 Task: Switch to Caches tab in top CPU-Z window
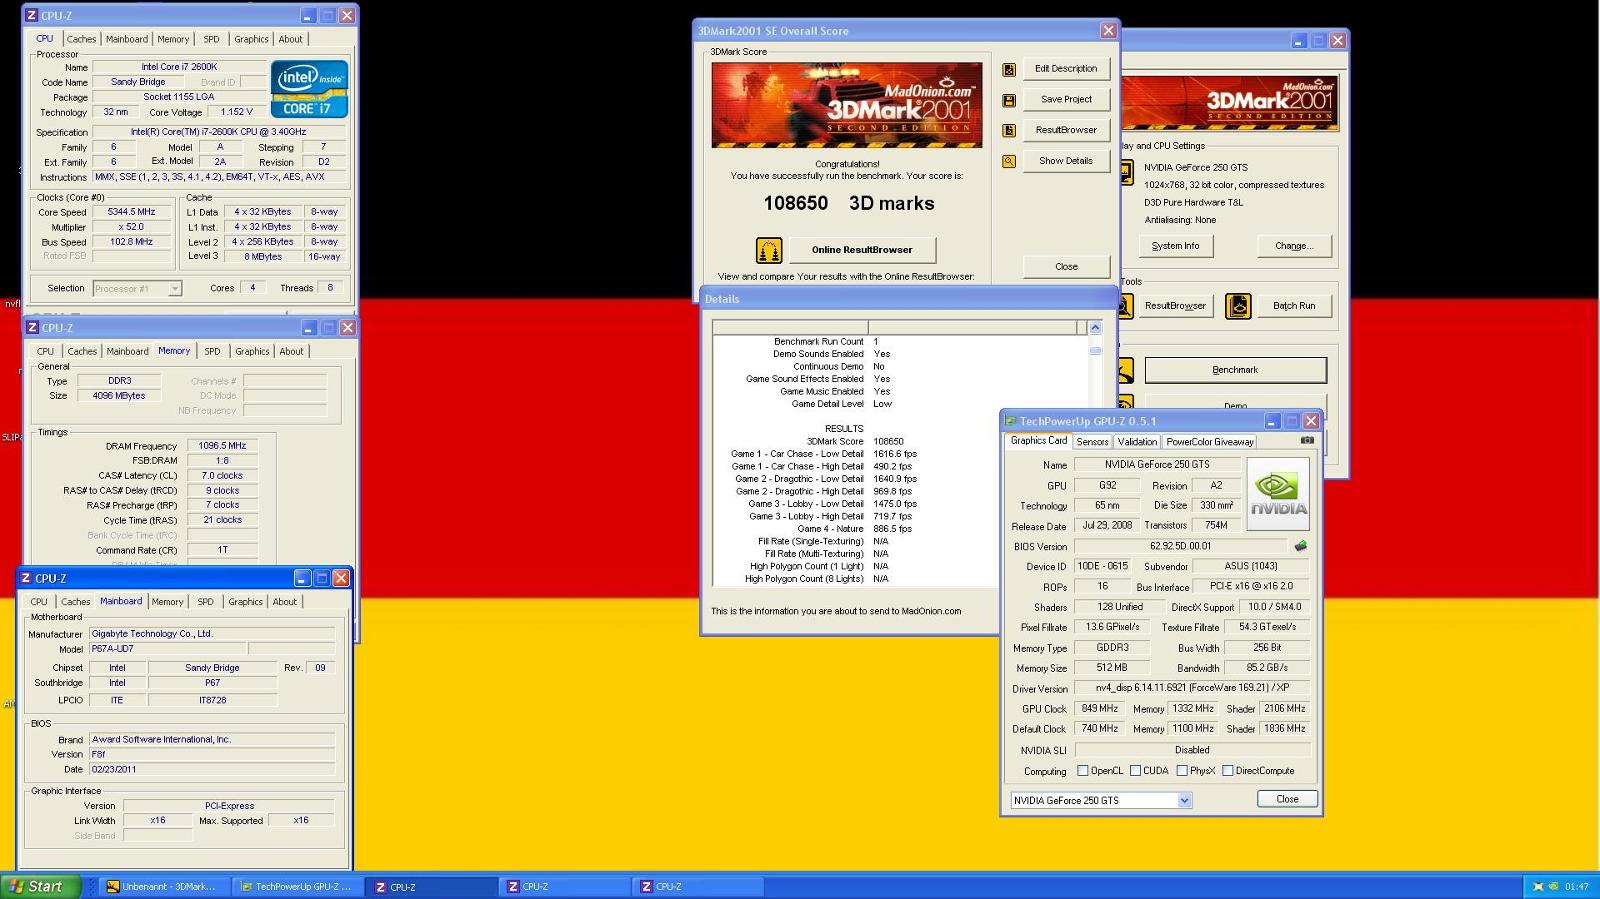click(81, 39)
